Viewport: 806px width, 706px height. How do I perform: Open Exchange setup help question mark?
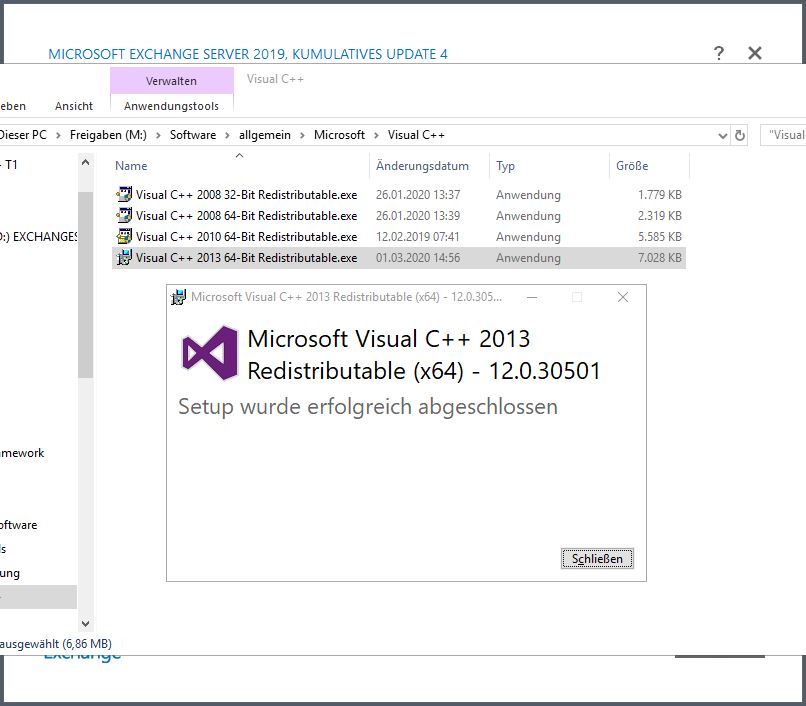point(719,53)
